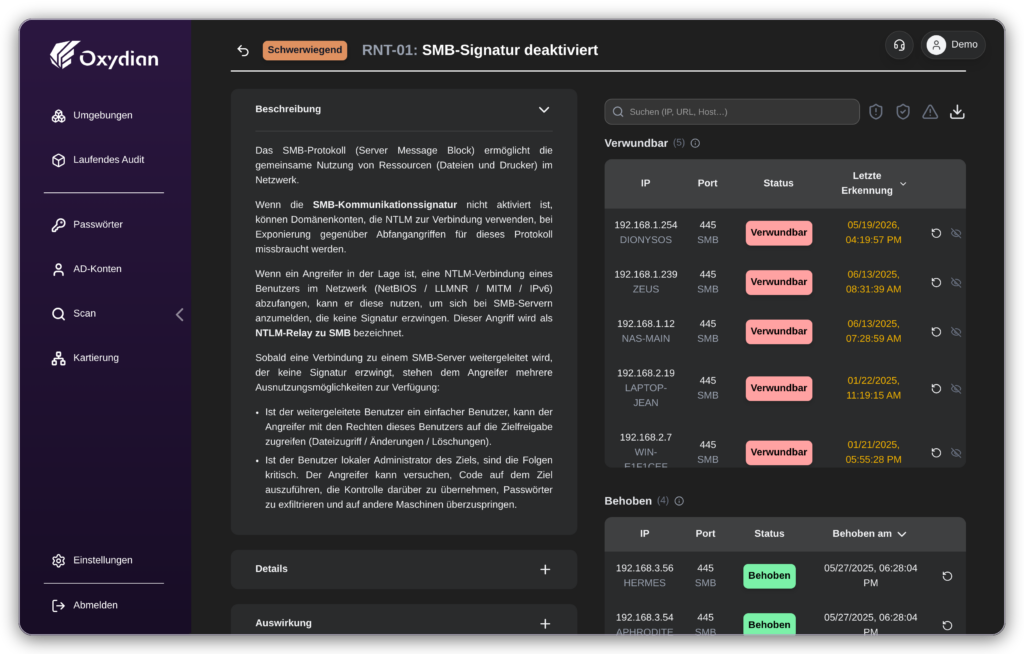The width and height of the screenshot is (1024, 654).
Task: Sort by Behoben am dropdown arrow
Action: tap(902, 534)
